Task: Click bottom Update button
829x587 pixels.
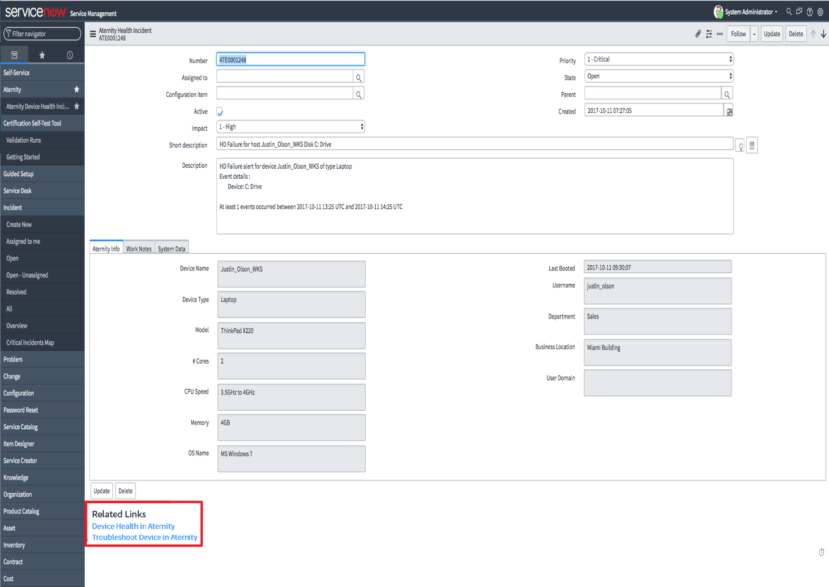Action: point(102,491)
